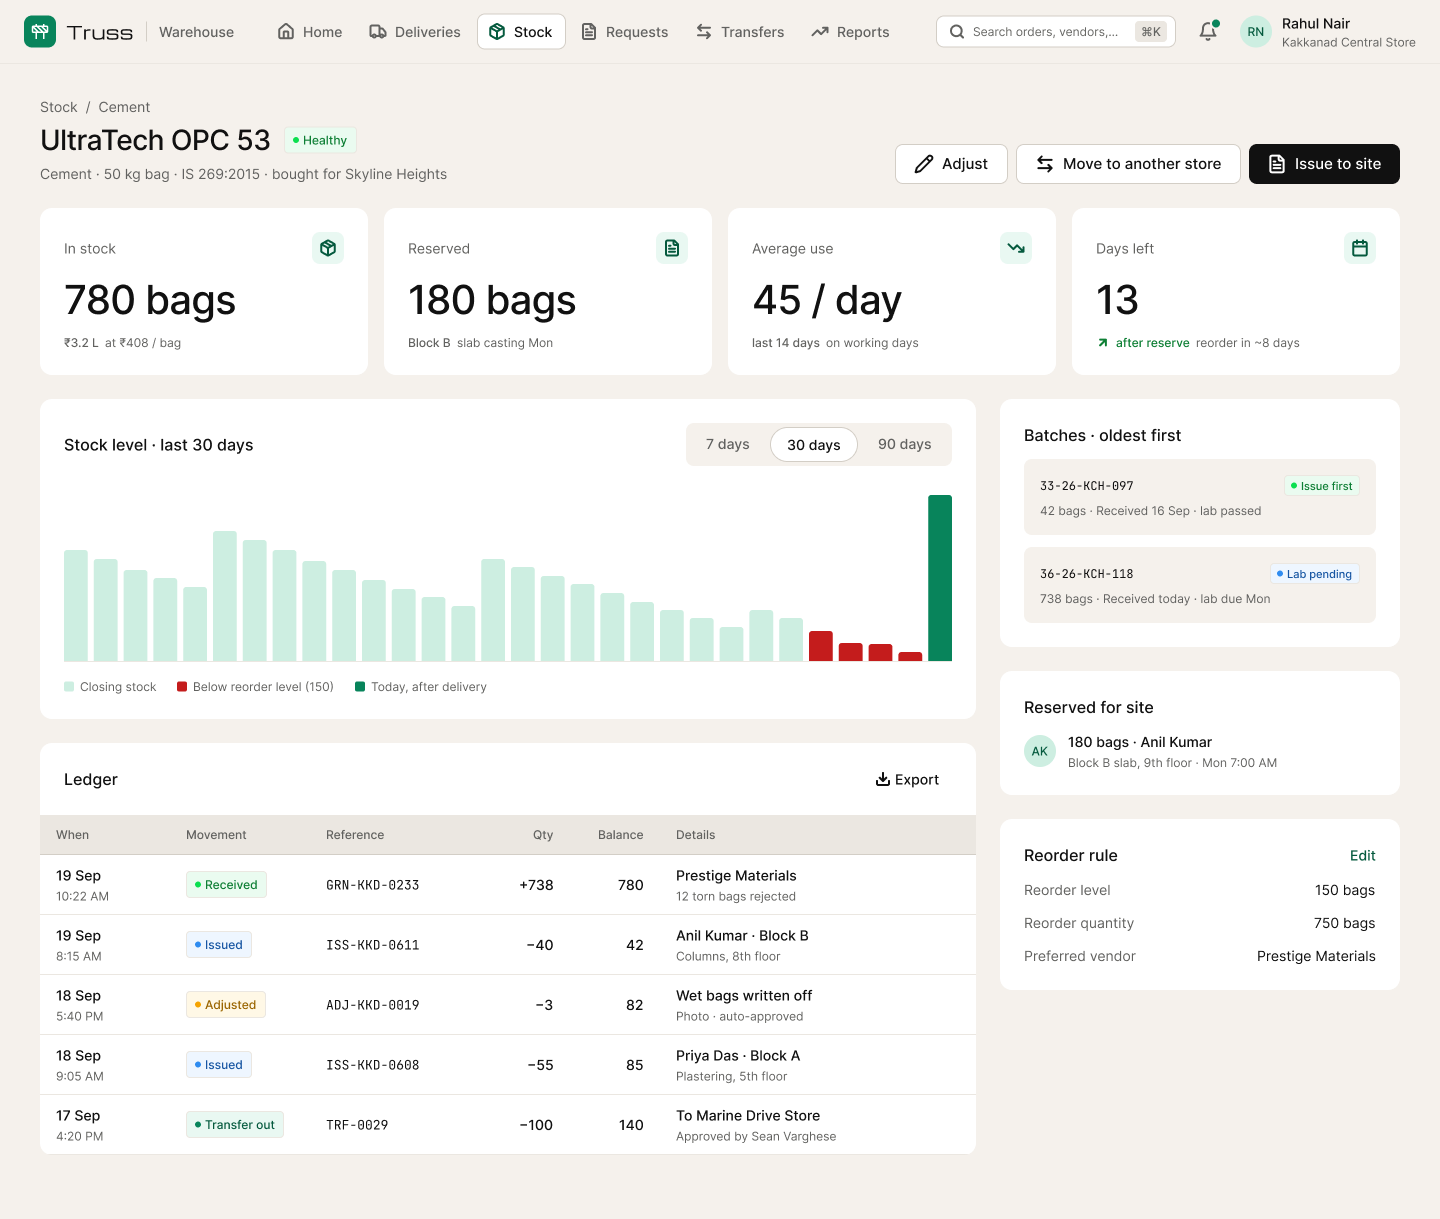Click the AK avatar for Anil Kumar

pyautogui.click(x=1040, y=751)
